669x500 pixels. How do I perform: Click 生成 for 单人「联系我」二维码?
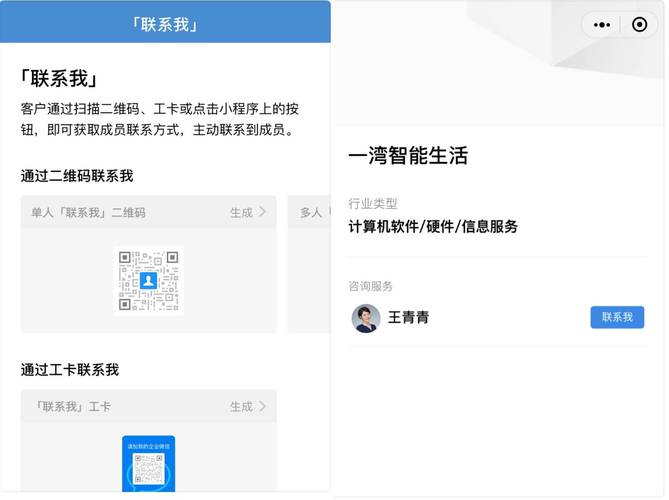241,212
